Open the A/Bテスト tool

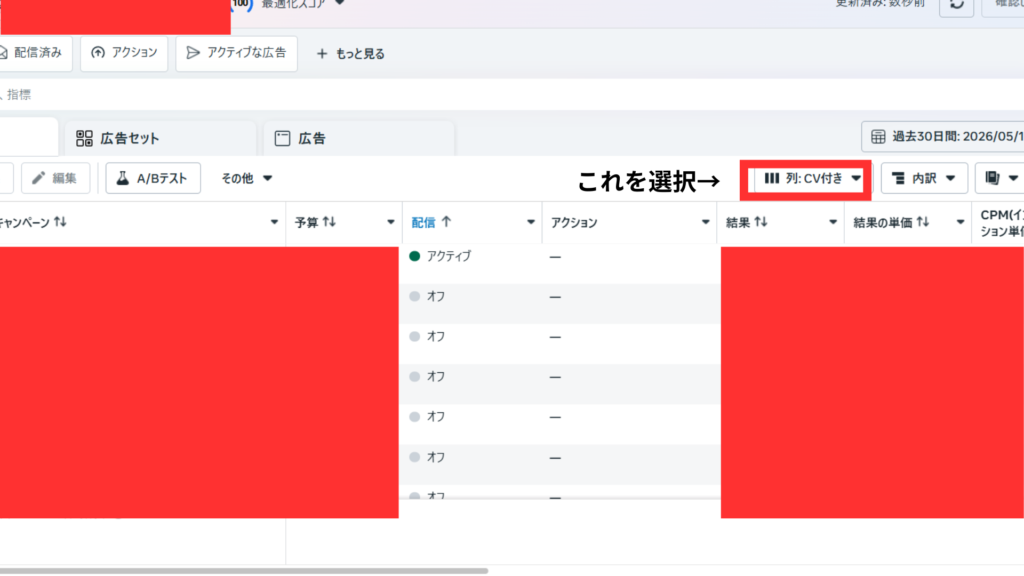coord(153,178)
